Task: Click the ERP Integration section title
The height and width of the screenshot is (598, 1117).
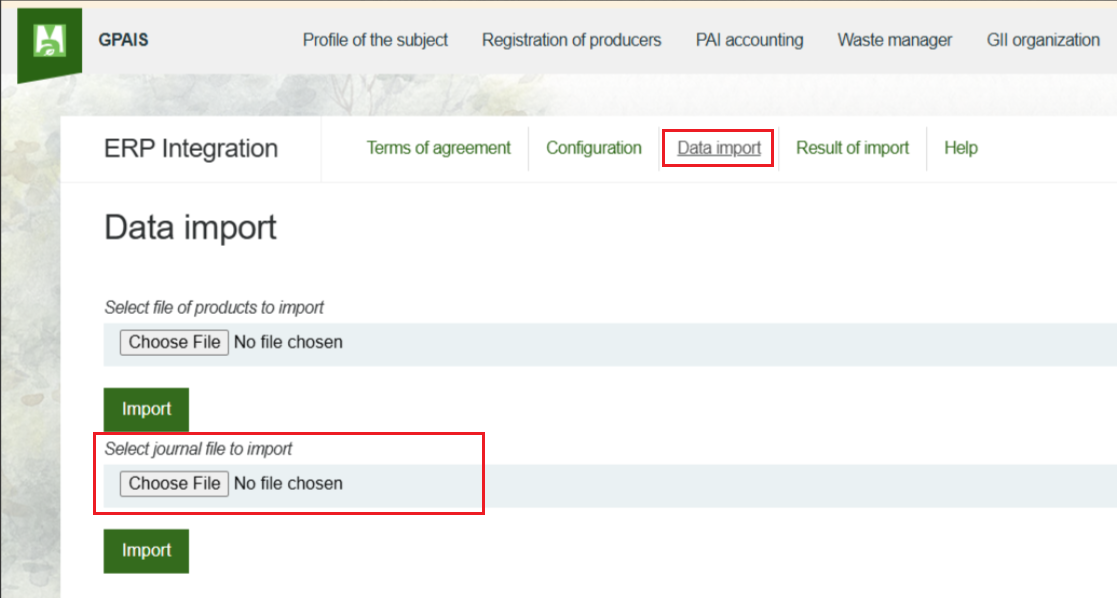Action: pyautogui.click(x=191, y=149)
